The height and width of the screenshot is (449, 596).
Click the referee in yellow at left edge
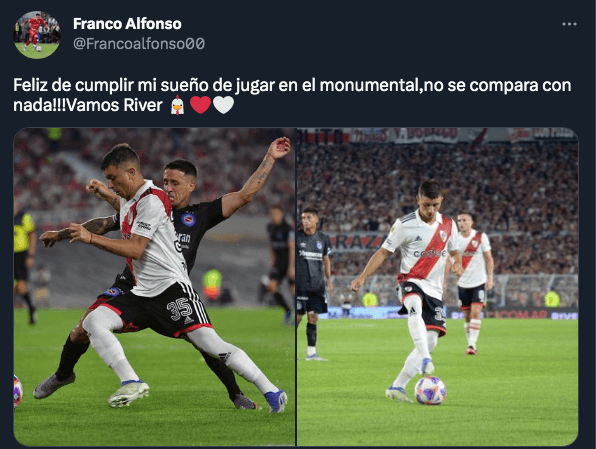coord(24,262)
